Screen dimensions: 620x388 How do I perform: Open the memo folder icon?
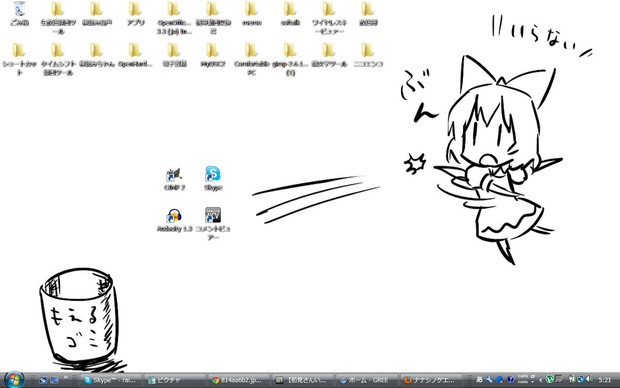(251, 13)
